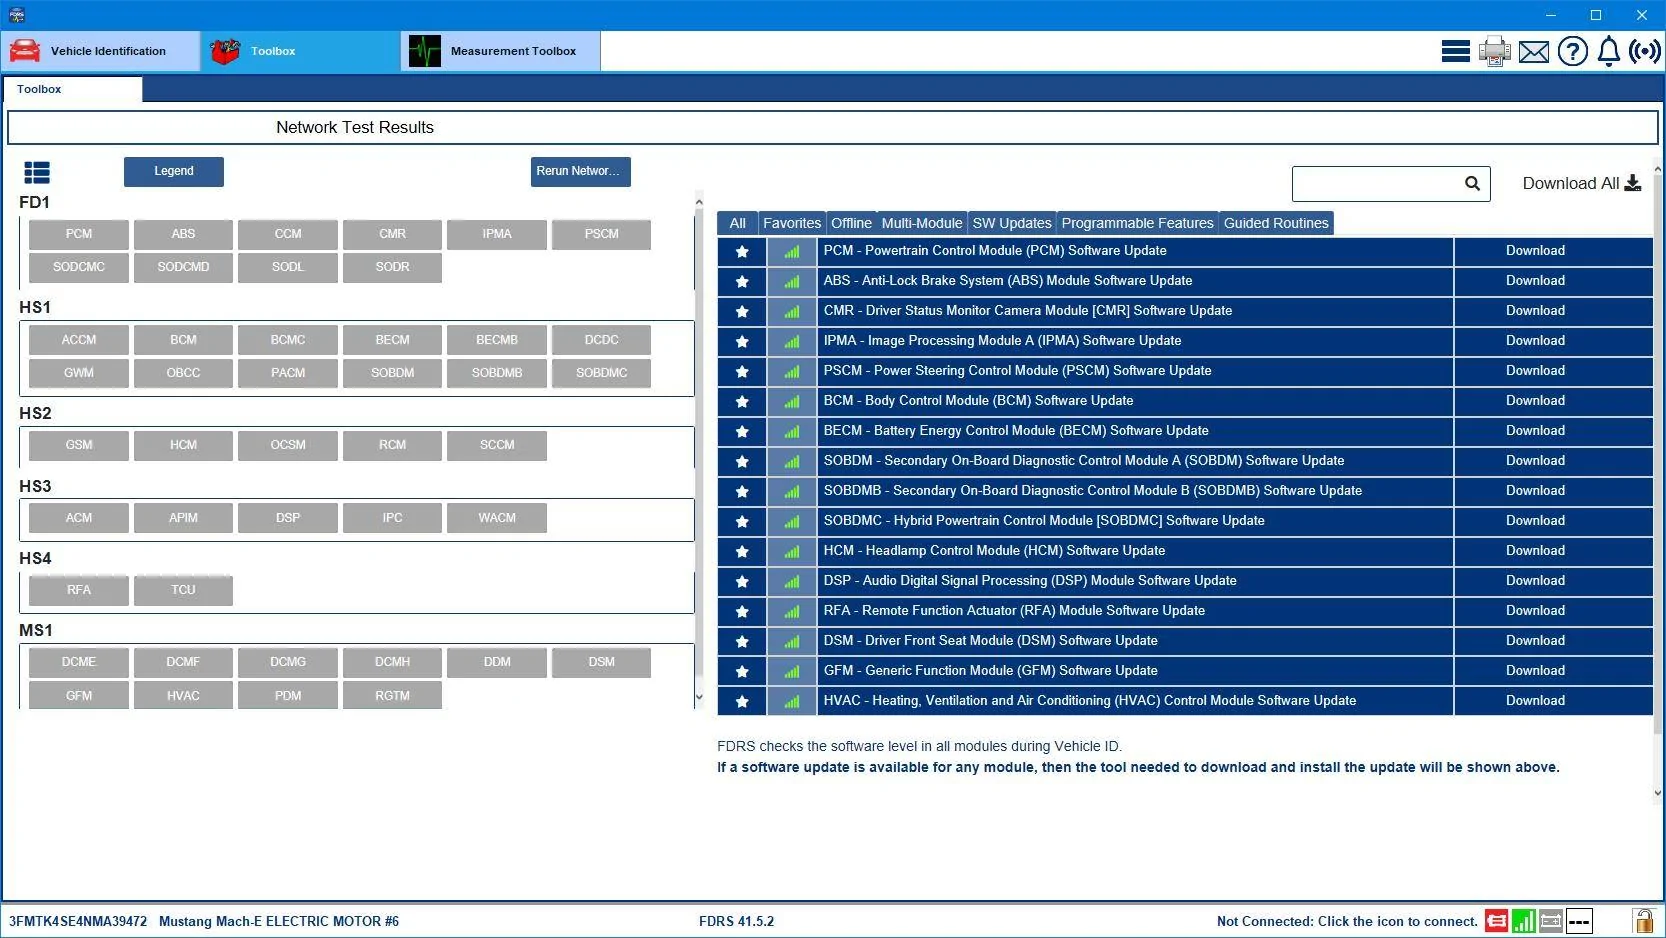Select the SW Updates filter tab
Screen dimensions: 1666x938
coord(1012,223)
